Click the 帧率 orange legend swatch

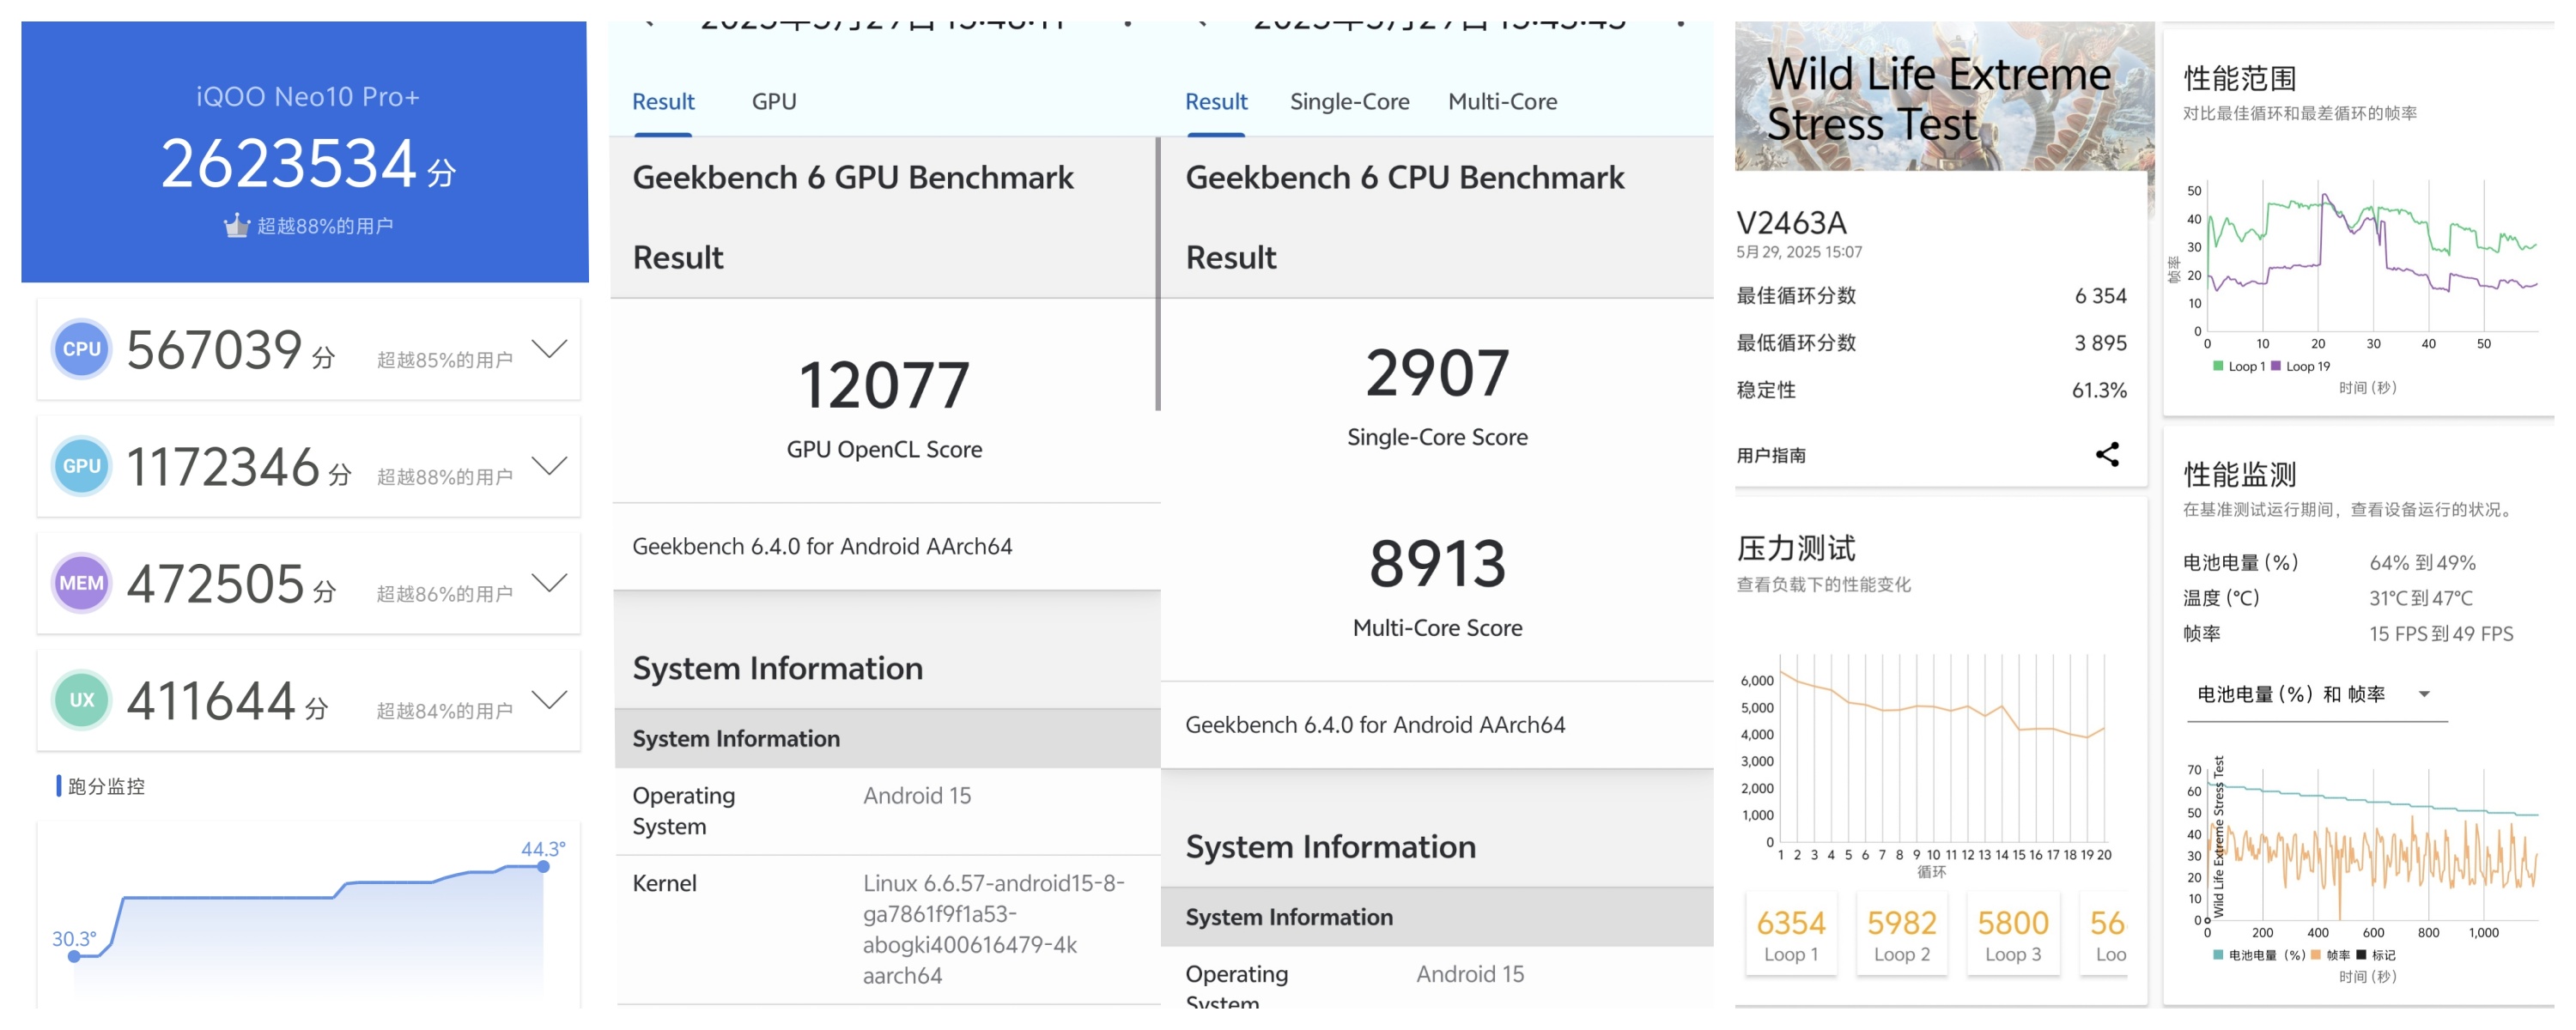(2316, 955)
